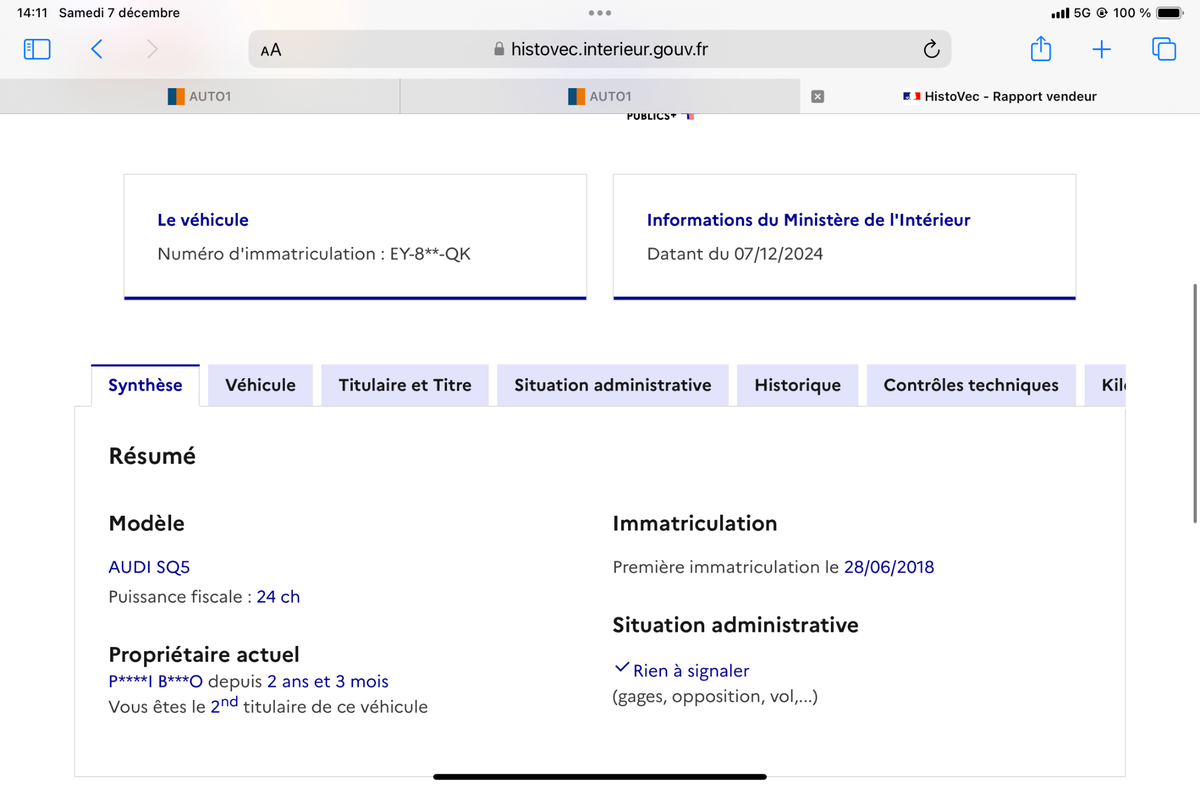Open the Safari sidebar panel
1200x788 pixels.
(x=37, y=49)
